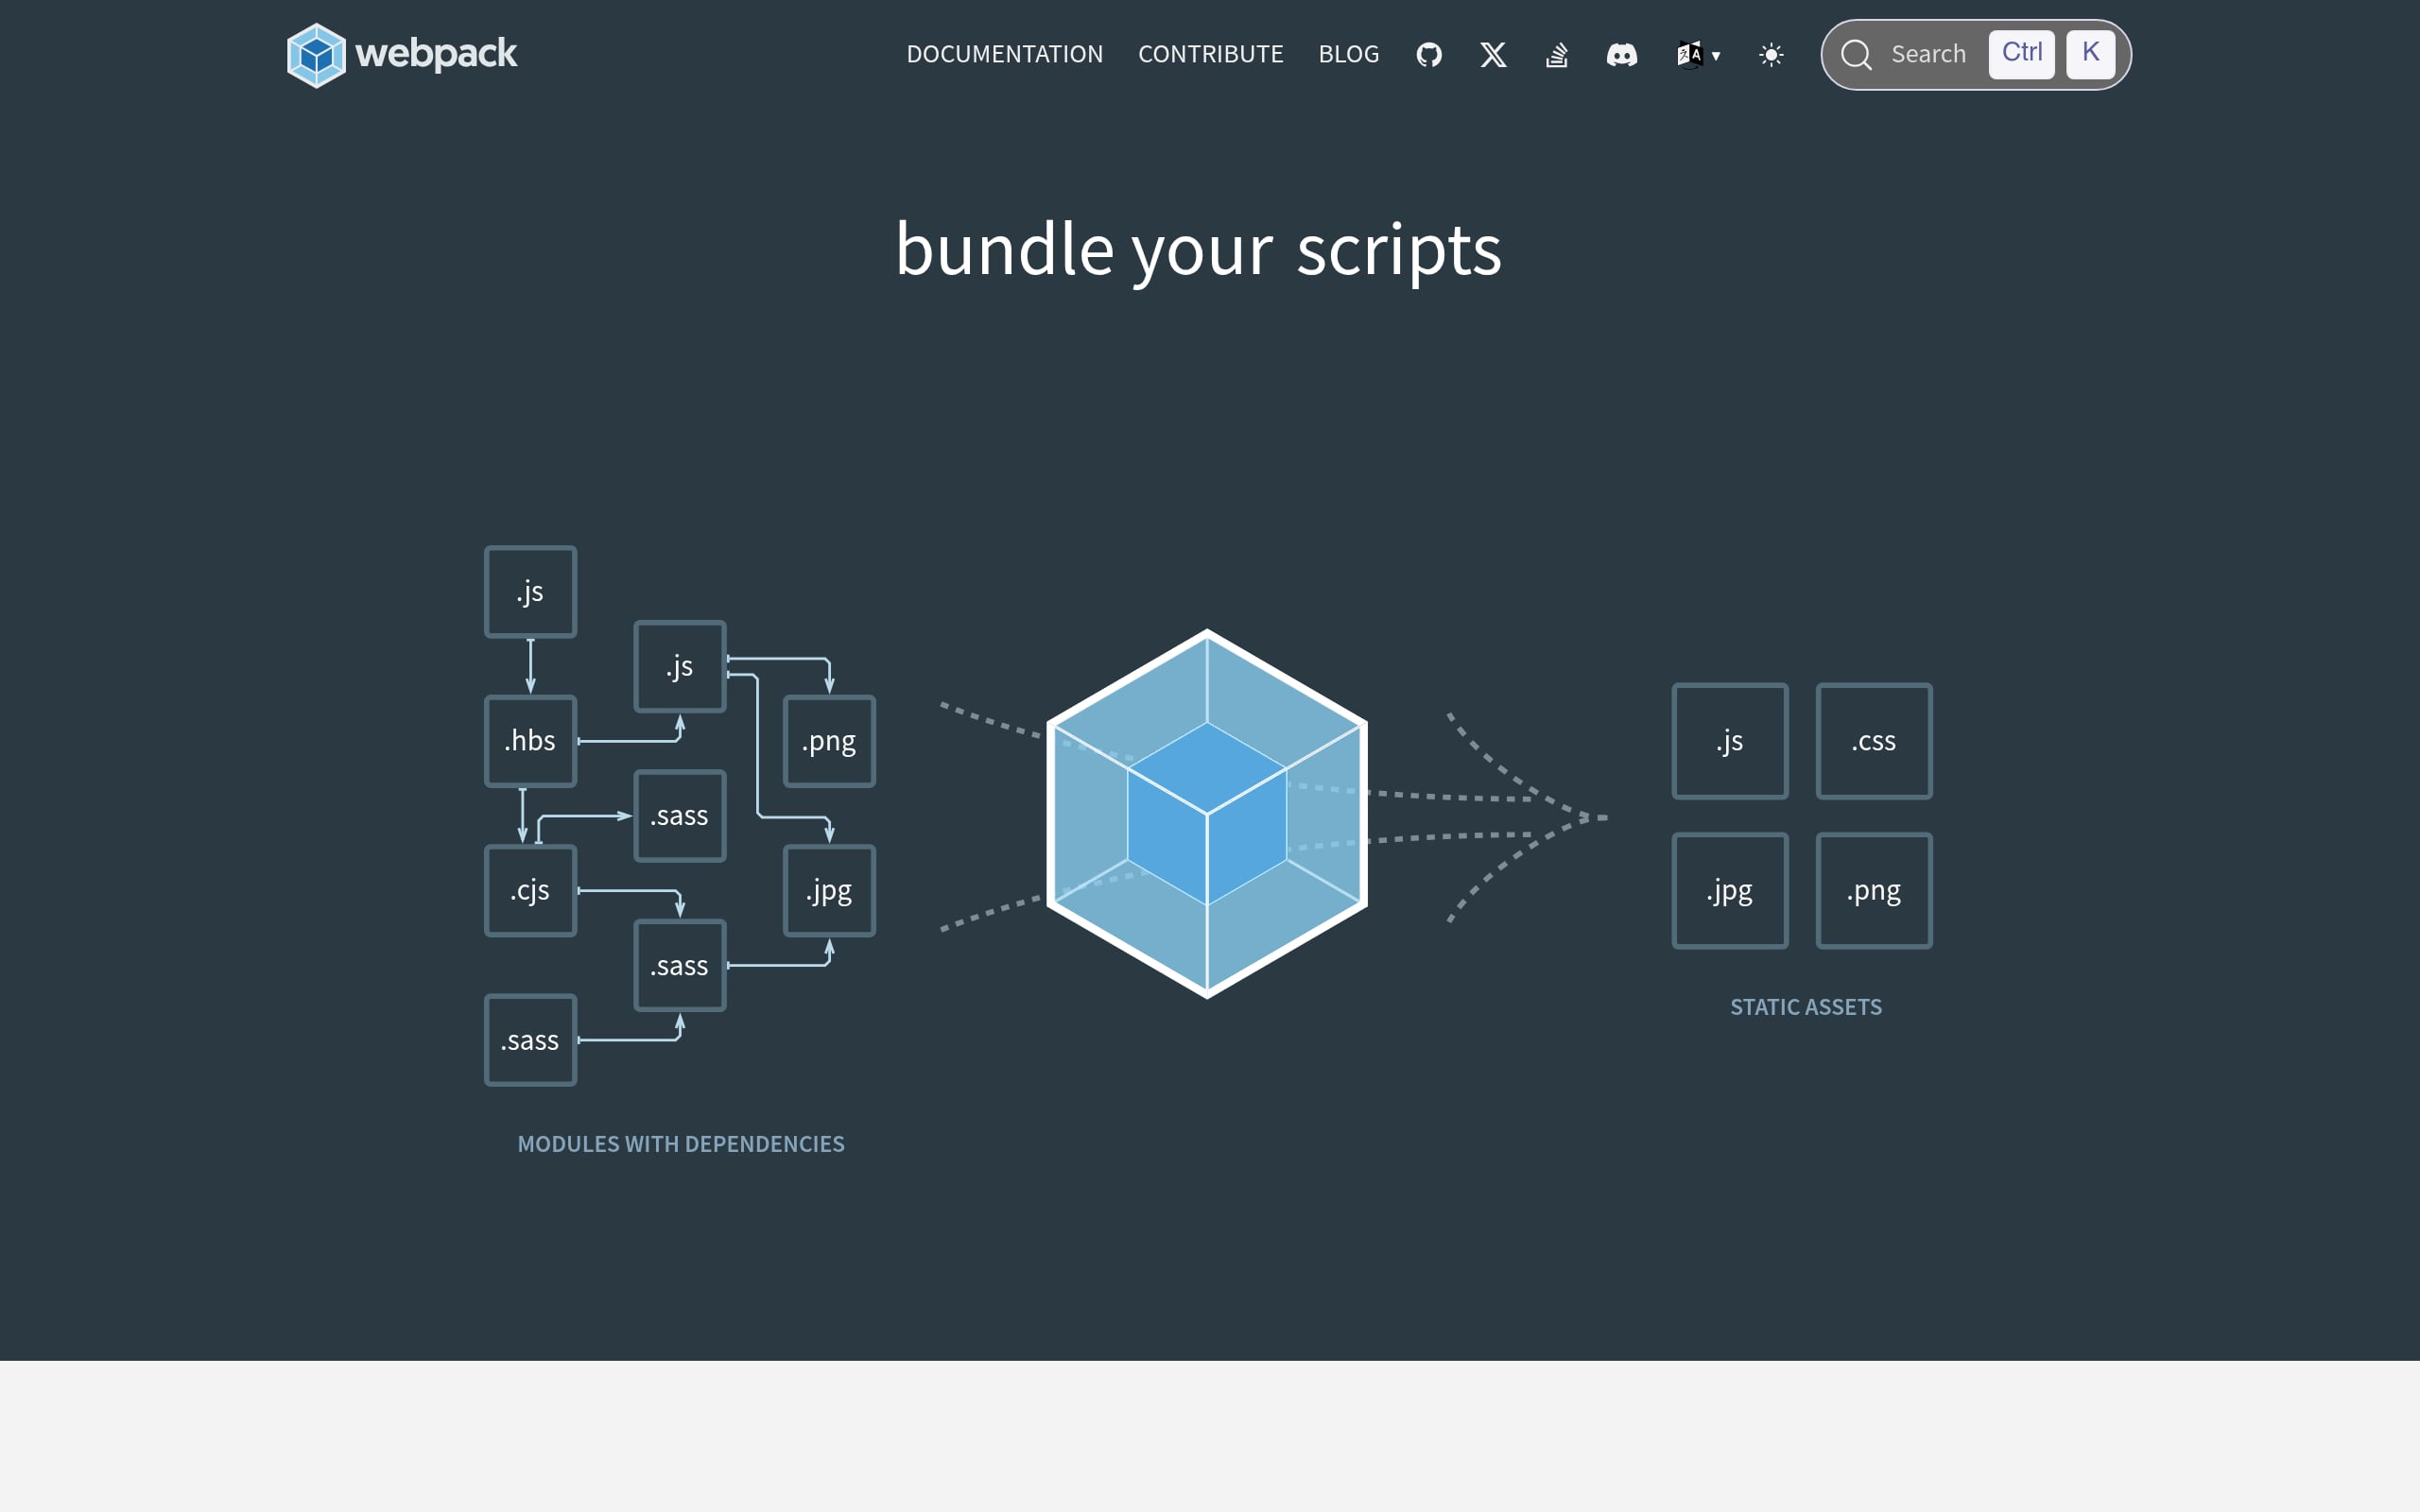Open the webpack GitHub repository icon
Image resolution: width=2420 pixels, height=1512 pixels.
[x=1429, y=54]
